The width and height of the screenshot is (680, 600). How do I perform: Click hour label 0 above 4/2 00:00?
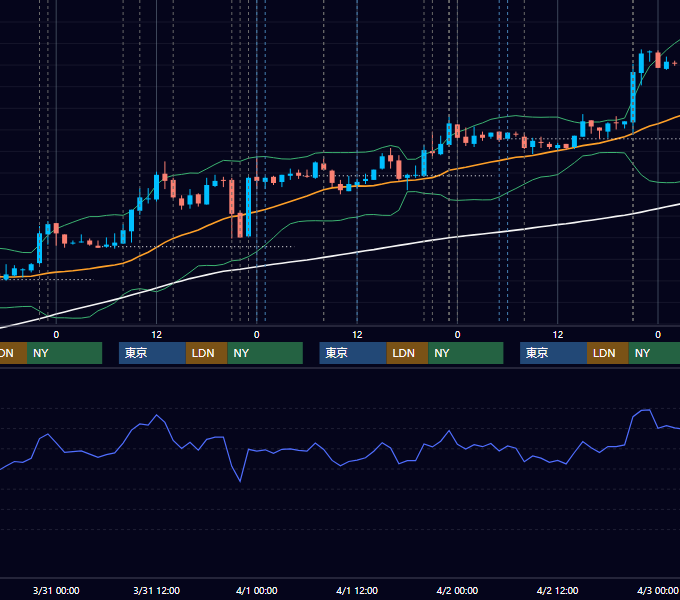(457, 335)
